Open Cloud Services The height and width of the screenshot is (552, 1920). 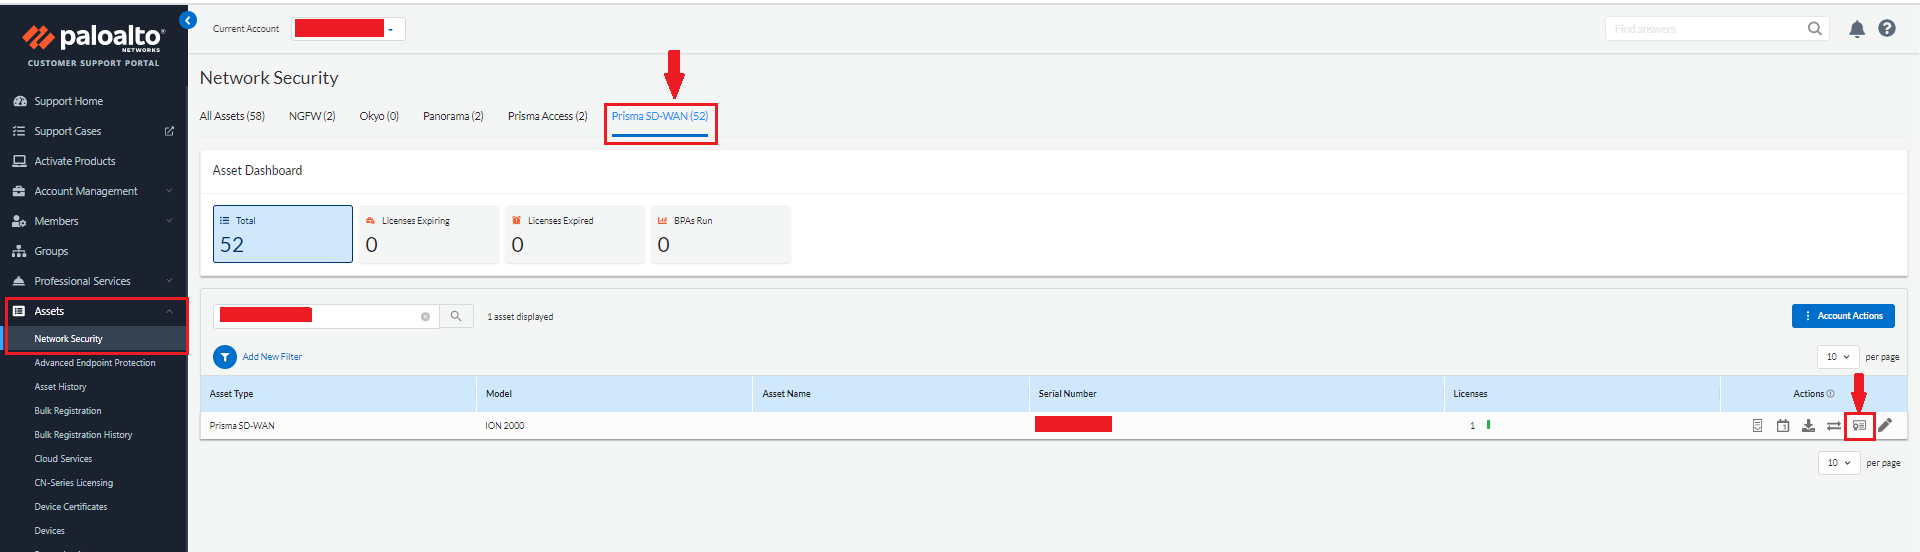point(63,459)
